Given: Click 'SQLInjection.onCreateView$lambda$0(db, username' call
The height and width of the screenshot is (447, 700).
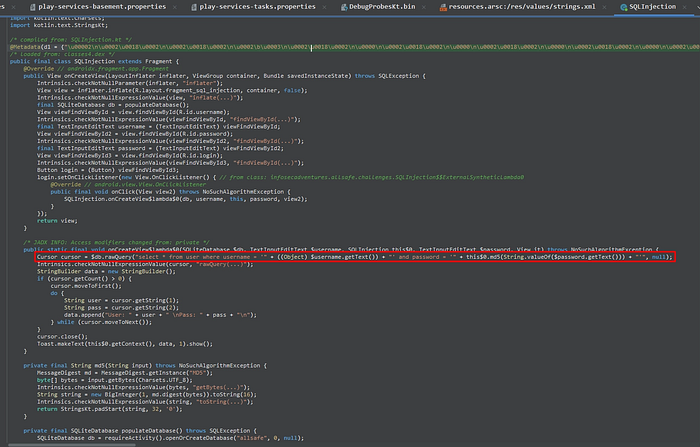Looking at the screenshot, I should (185, 199).
